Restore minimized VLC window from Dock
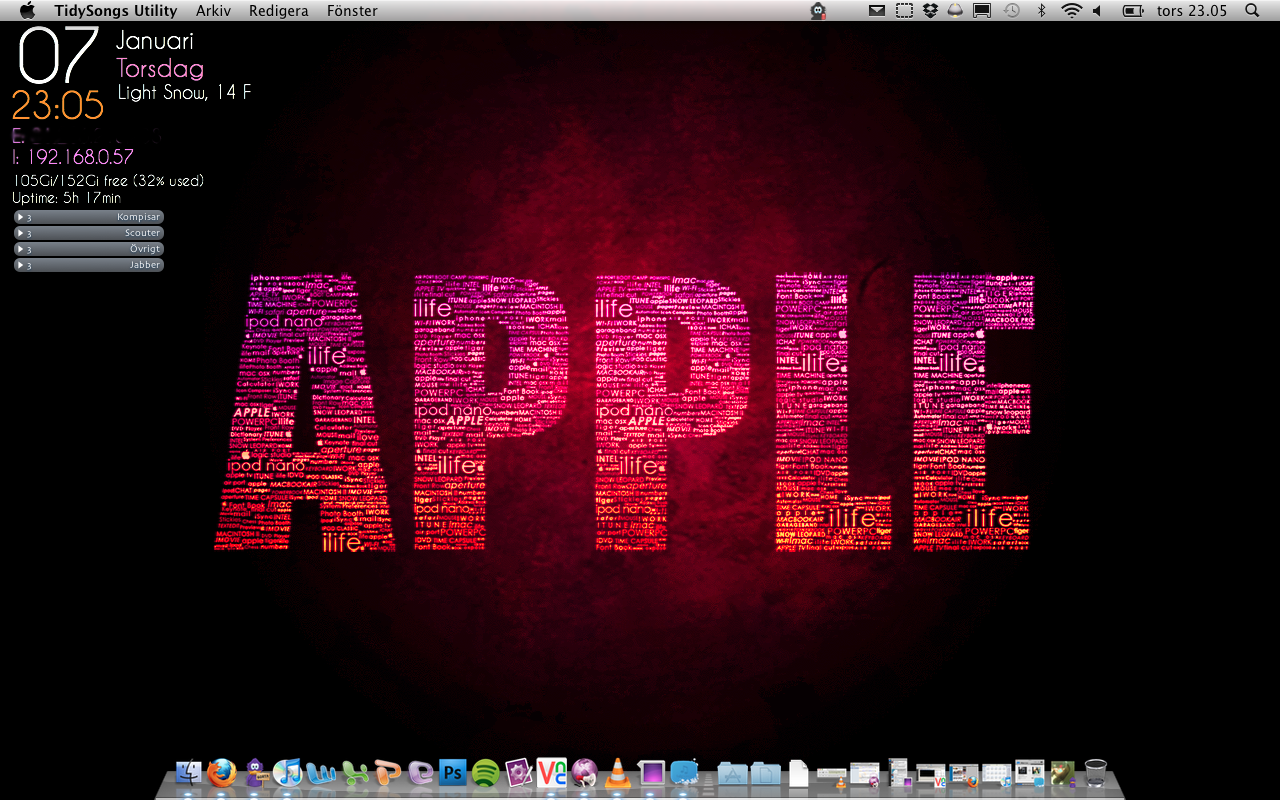Viewport: 1280px width, 800px height. click(x=832, y=775)
